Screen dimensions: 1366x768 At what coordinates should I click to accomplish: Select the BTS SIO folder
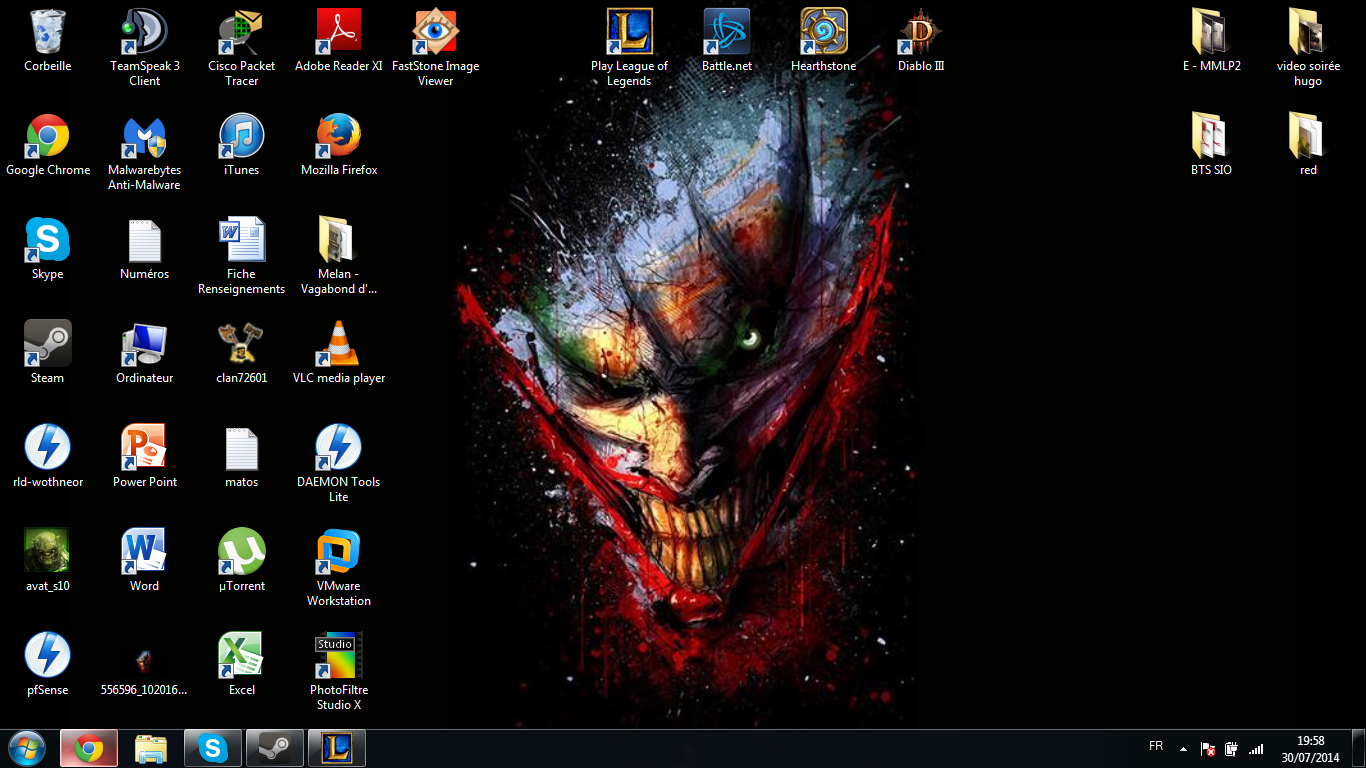point(1211,136)
